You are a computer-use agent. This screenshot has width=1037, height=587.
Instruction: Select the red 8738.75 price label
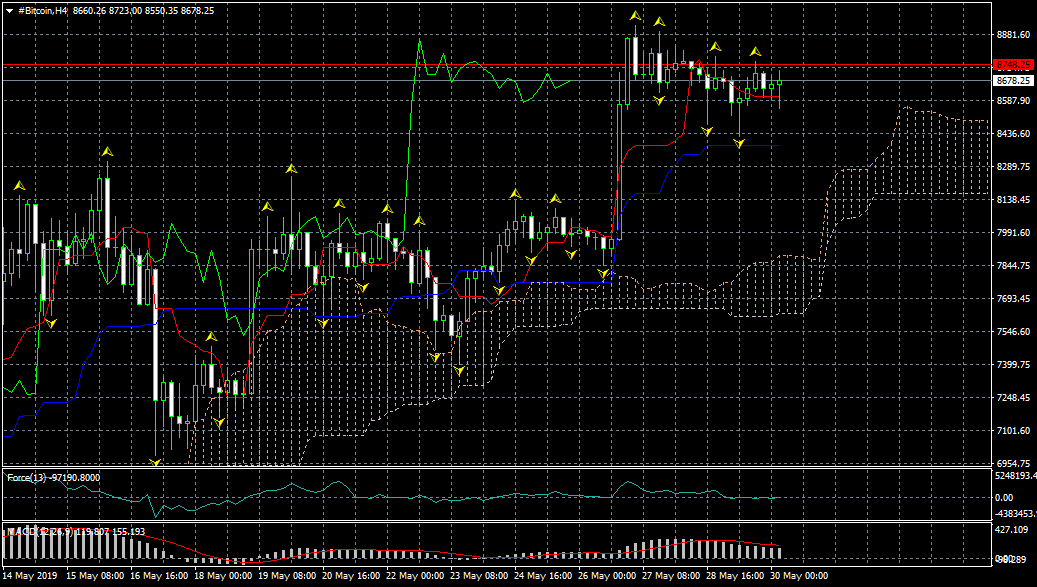click(1013, 65)
